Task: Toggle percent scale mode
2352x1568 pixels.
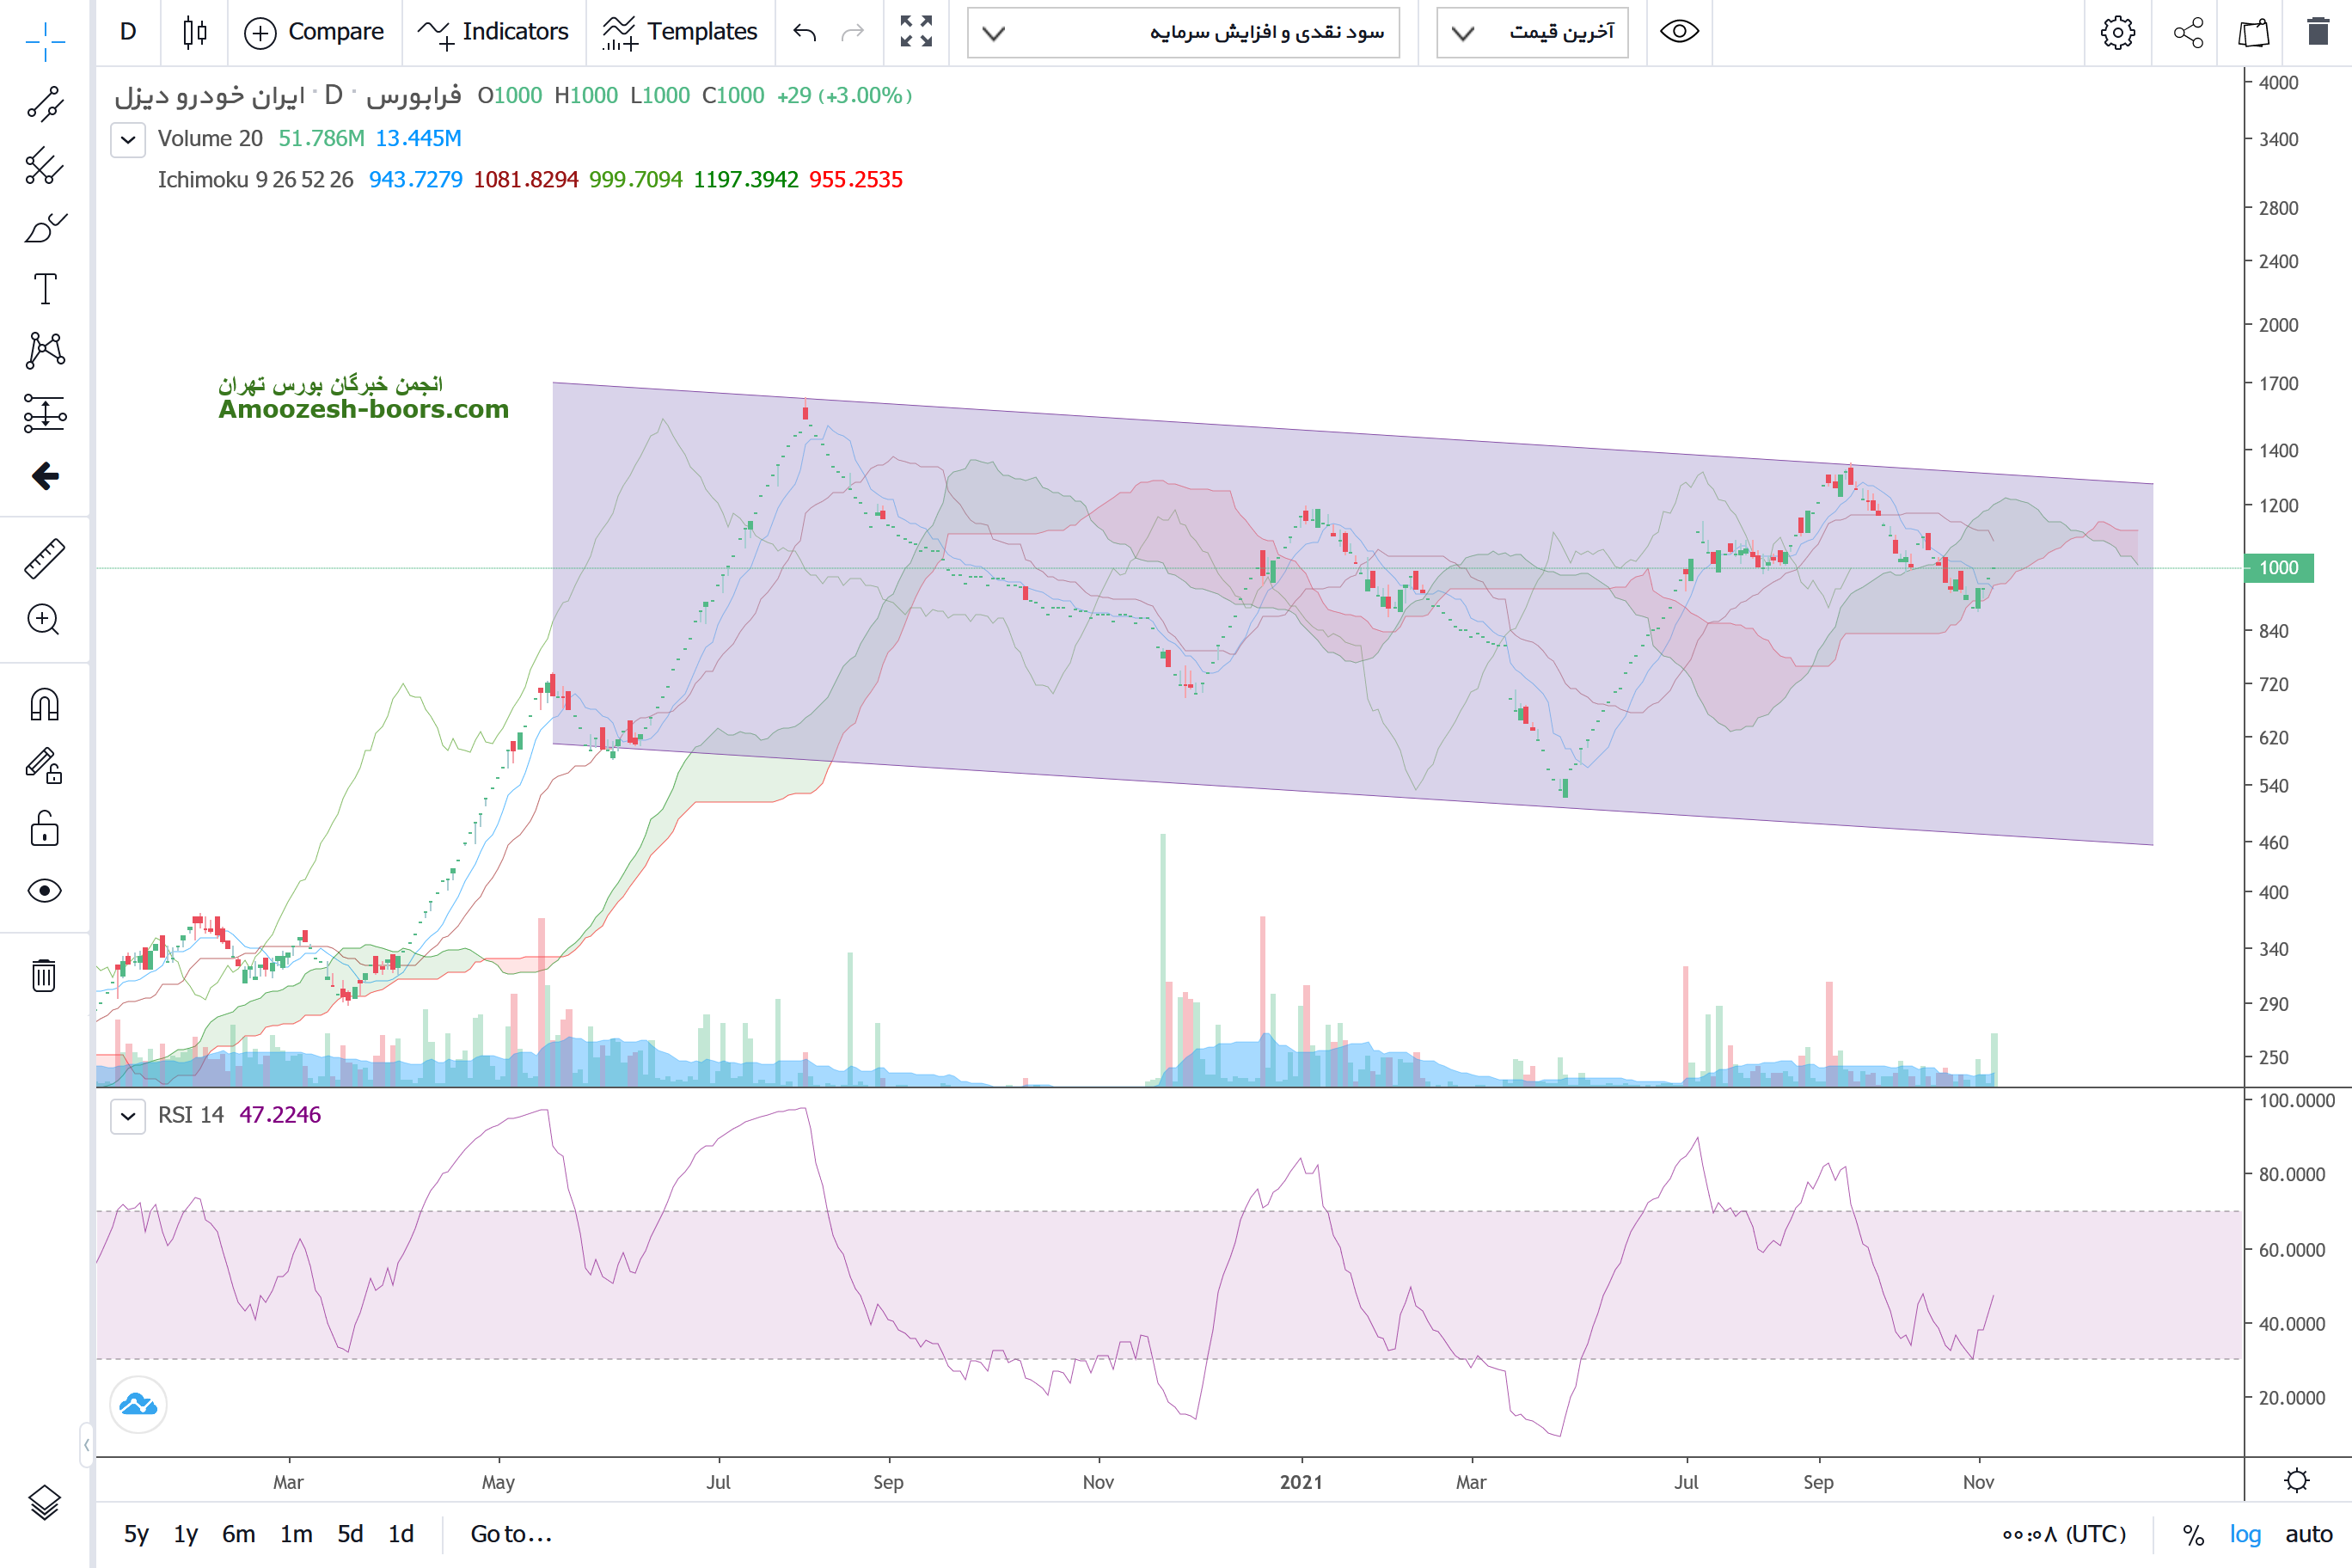Action: [2193, 1534]
